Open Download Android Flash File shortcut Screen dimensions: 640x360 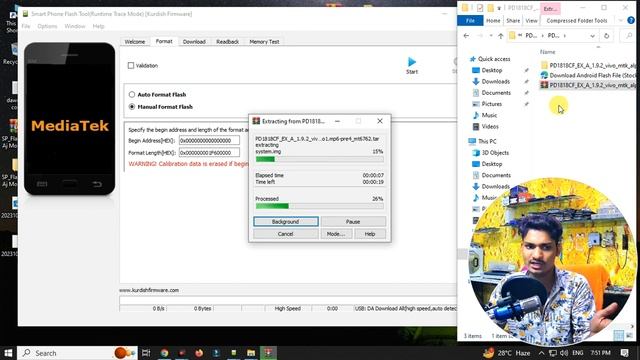(588, 75)
